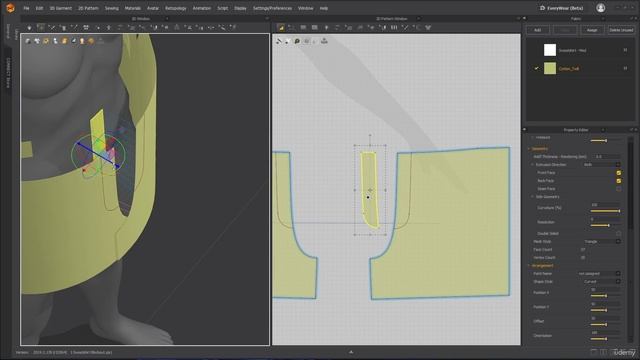Open the Retopology menu
The width and height of the screenshot is (640, 360).
(x=176, y=8)
